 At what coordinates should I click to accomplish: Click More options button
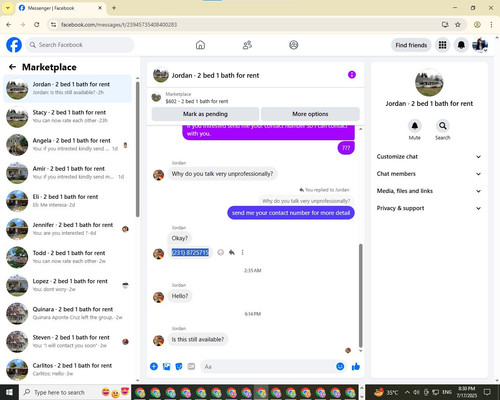(310, 114)
